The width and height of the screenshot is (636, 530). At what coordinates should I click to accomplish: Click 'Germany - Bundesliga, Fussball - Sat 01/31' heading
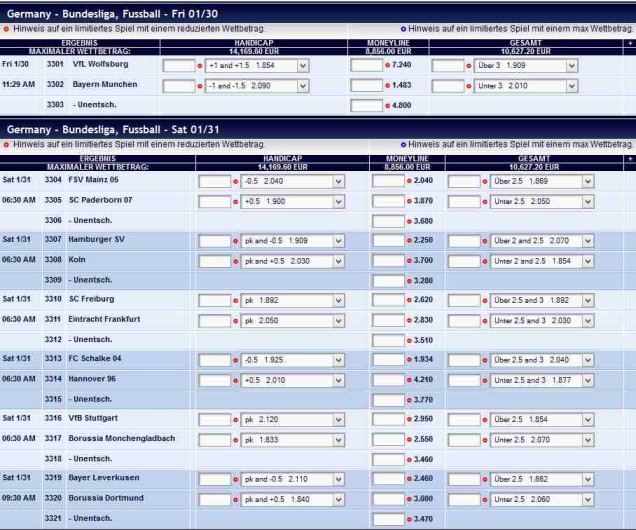113,130
